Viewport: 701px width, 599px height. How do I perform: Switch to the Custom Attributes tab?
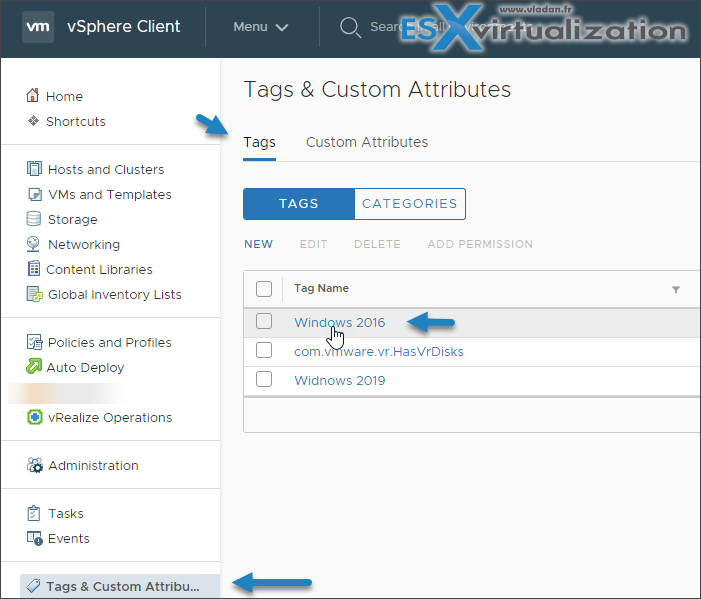(x=367, y=142)
